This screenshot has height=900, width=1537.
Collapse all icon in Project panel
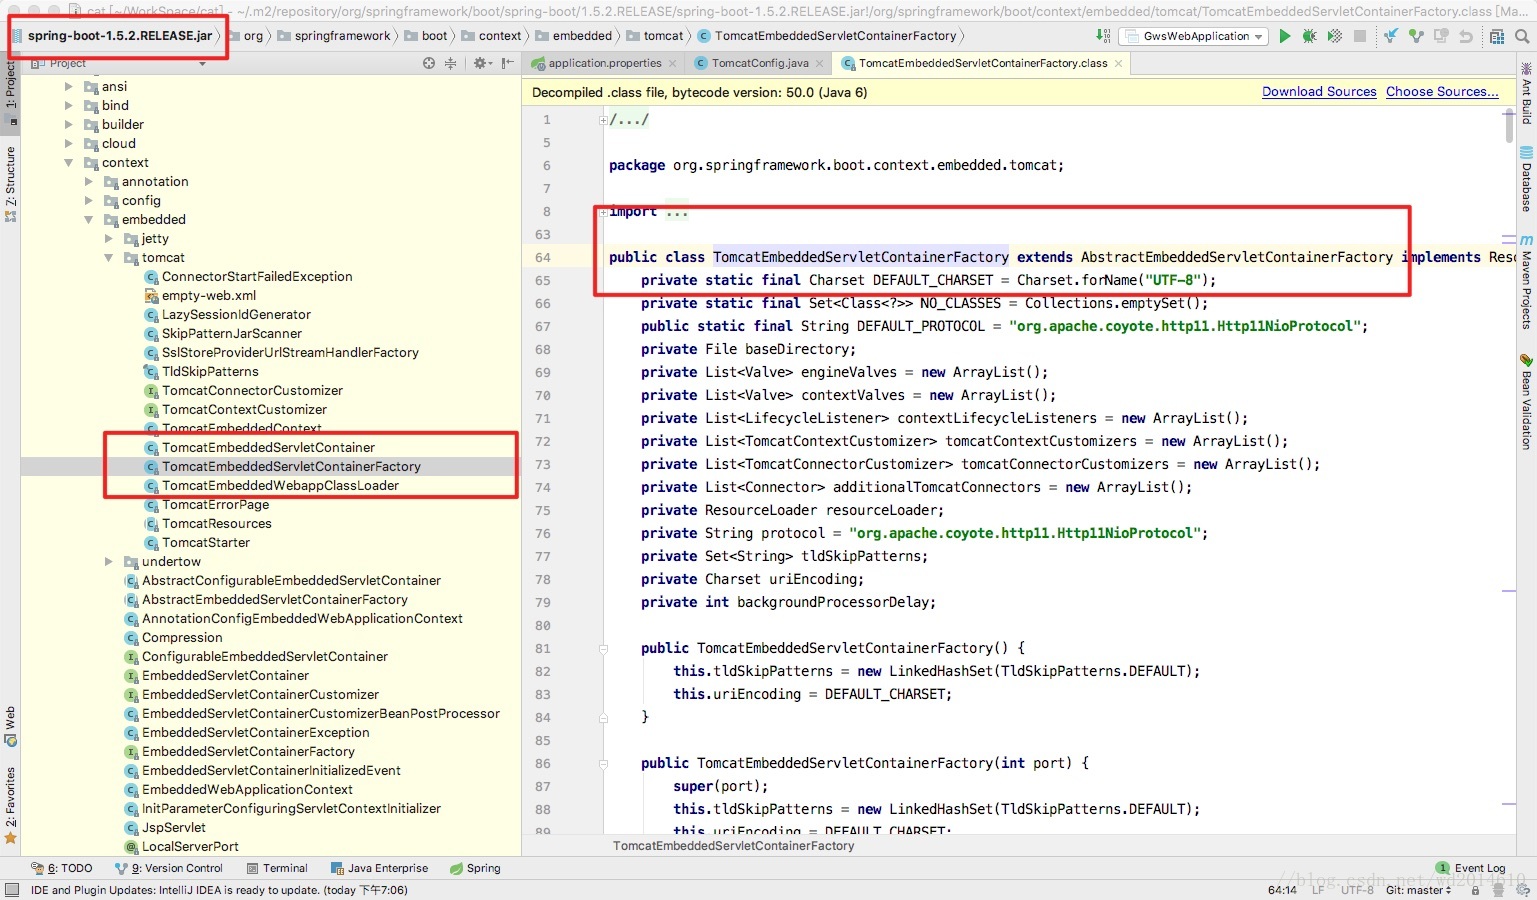(450, 63)
